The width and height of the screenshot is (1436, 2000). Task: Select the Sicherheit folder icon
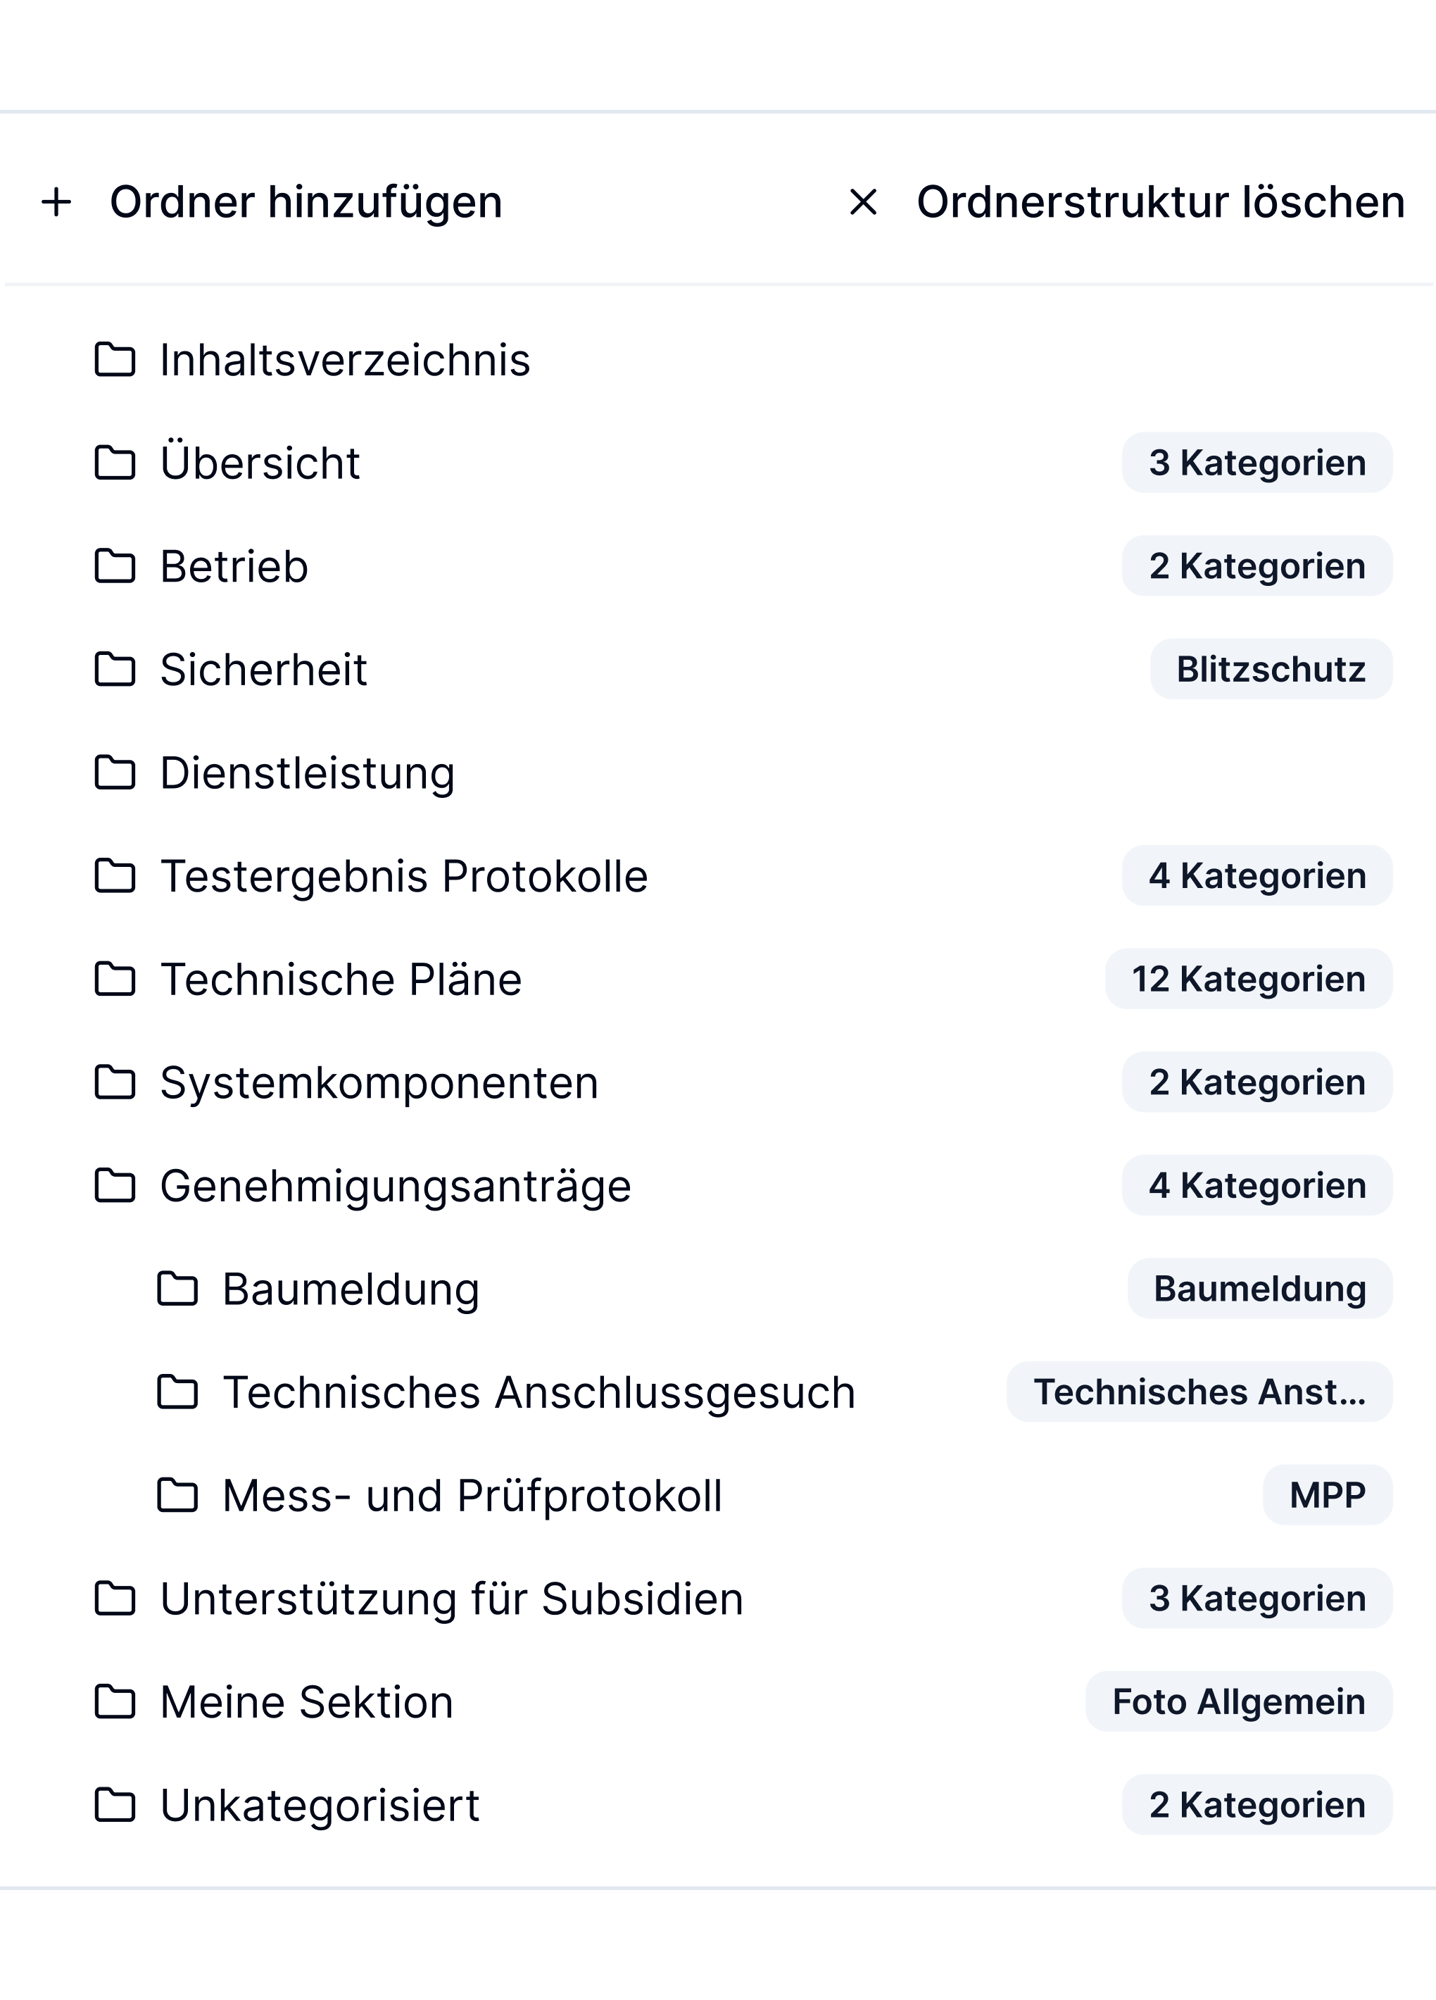[115, 669]
